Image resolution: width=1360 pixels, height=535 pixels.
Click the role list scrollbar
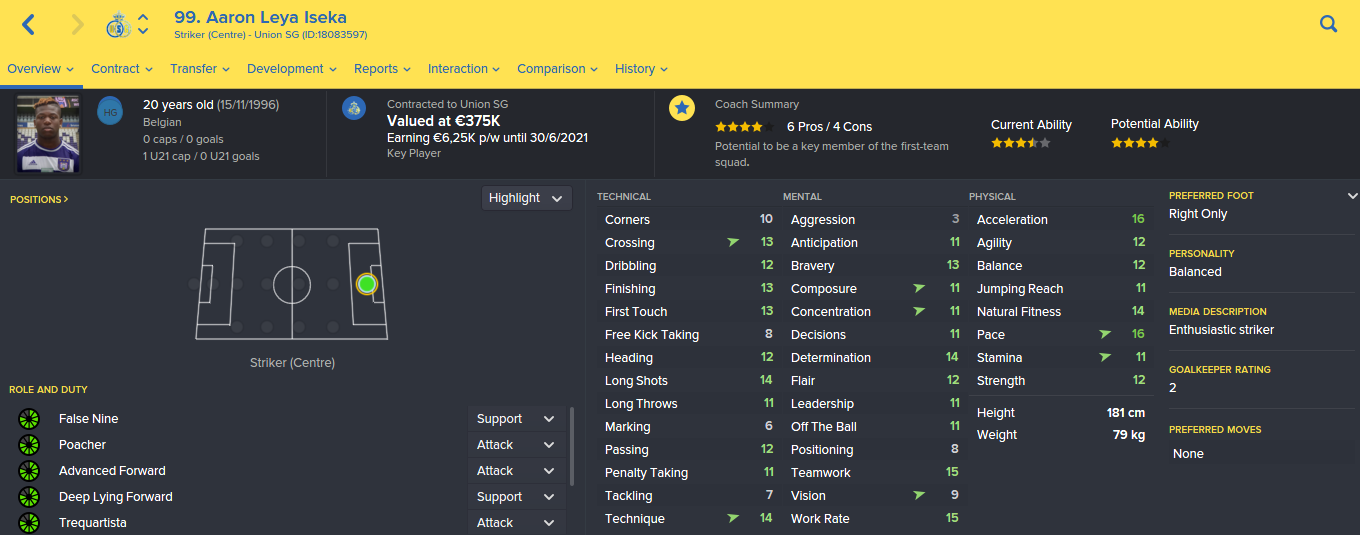tap(572, 446)
